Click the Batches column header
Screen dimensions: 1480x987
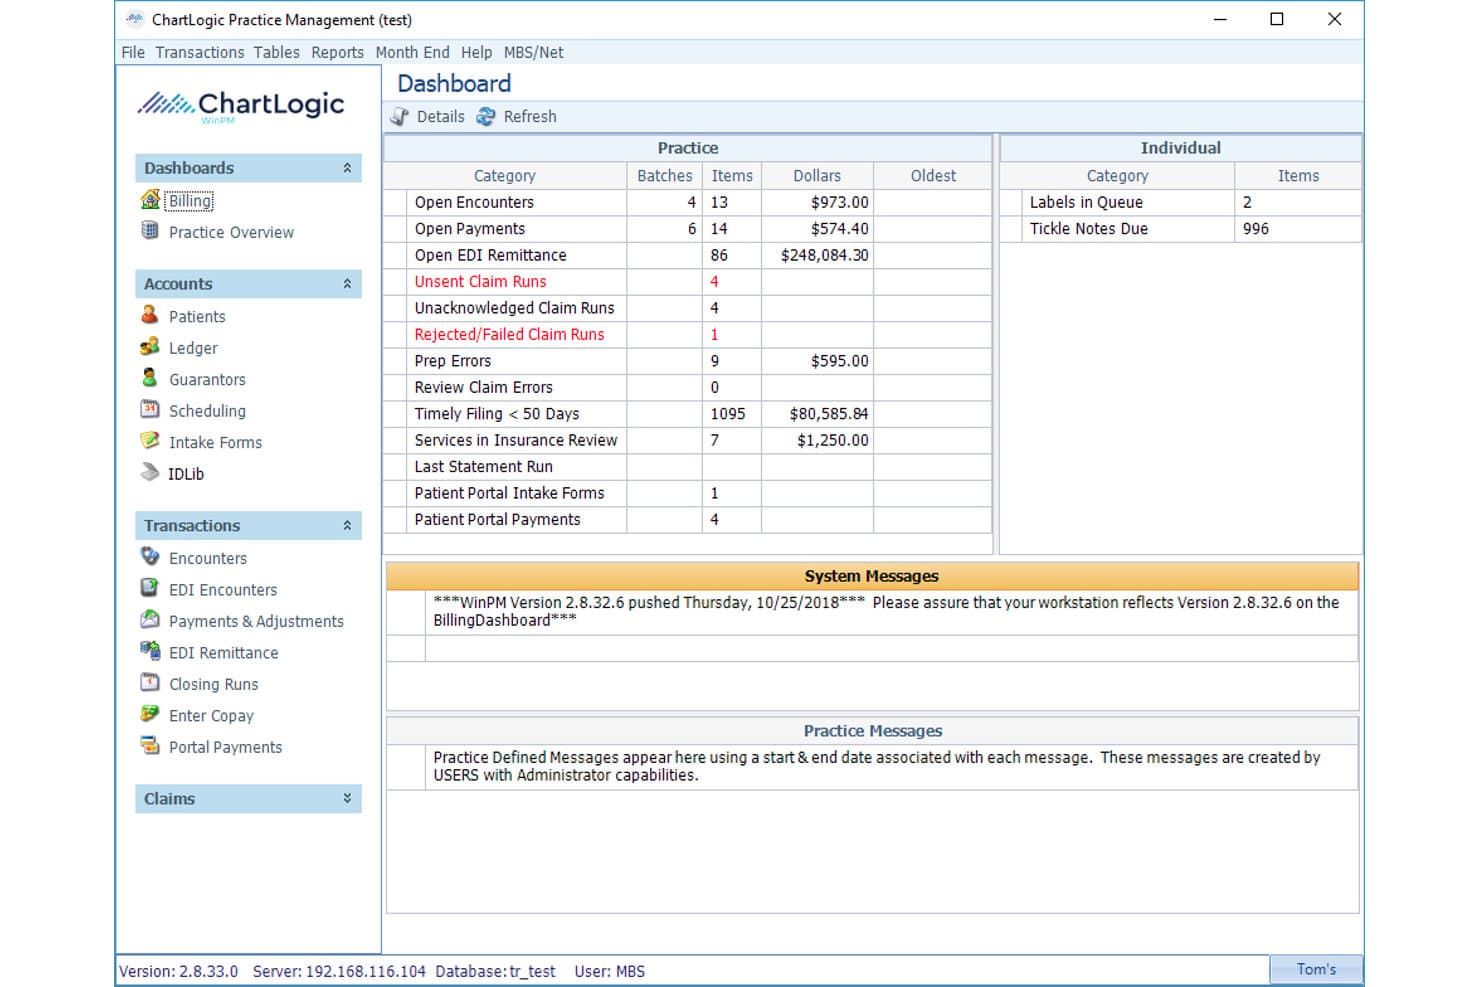(x=665, y=175)
